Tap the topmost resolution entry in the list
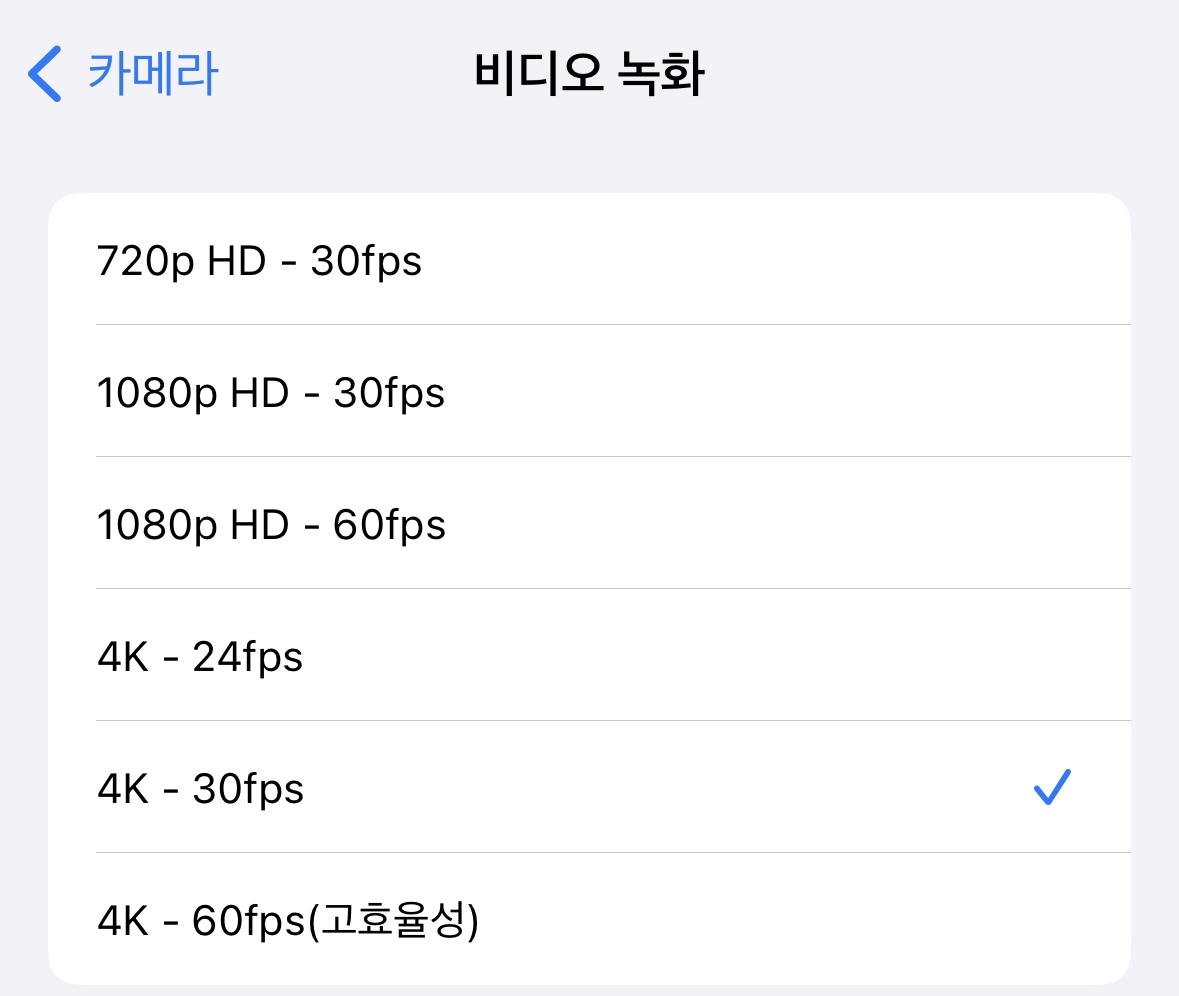This screenshot has width=1179, height=996. (589, 260)
